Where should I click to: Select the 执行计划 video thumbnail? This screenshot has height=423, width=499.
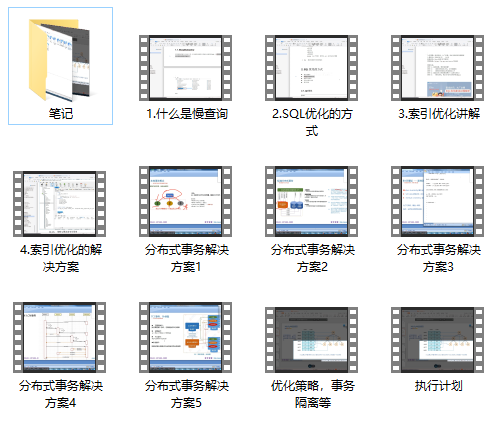tap(437, 340)
